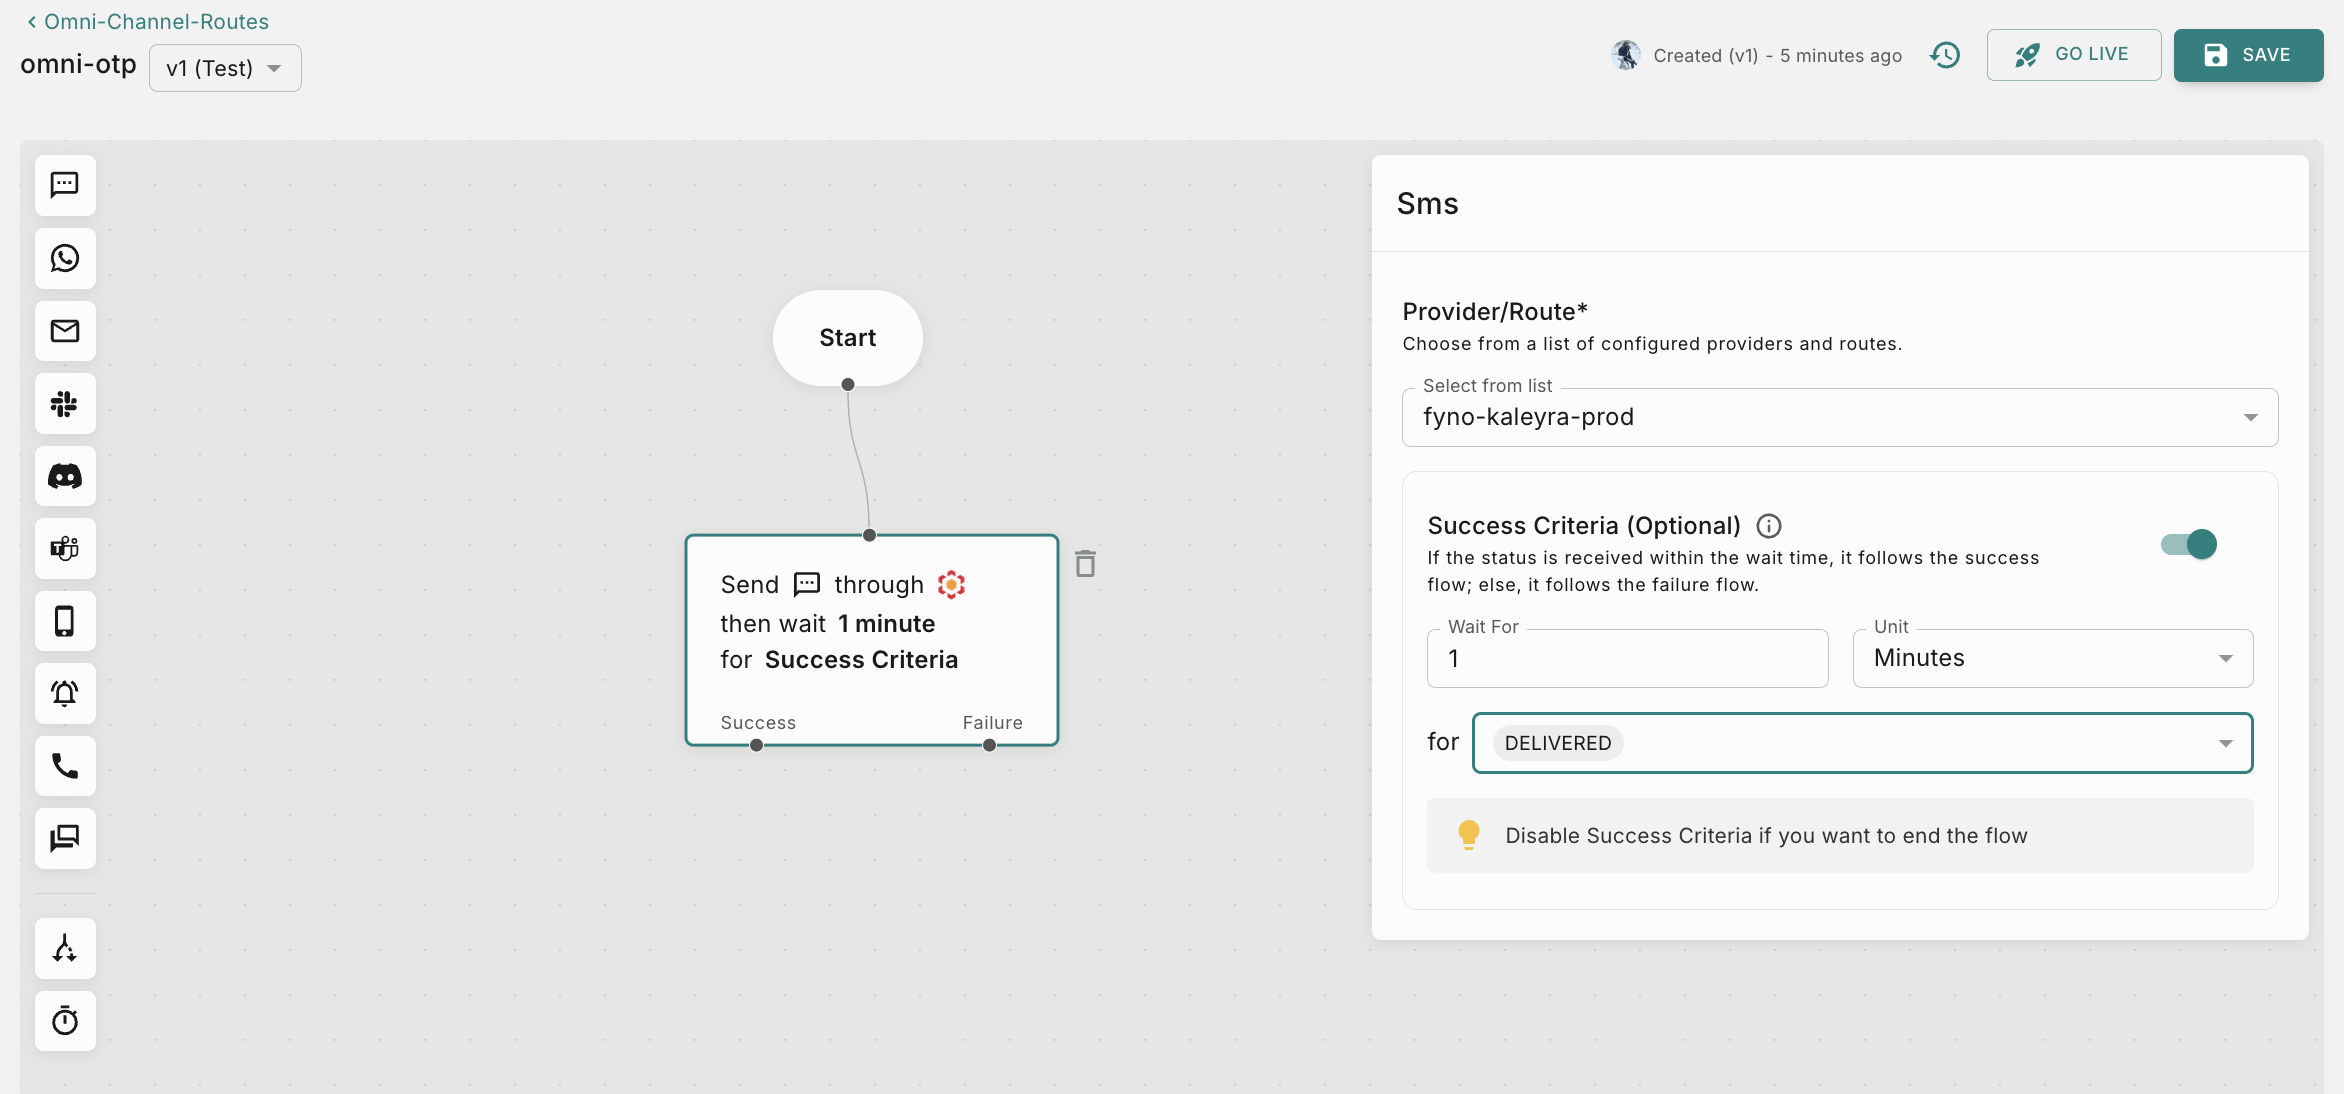Add a Slack channel node

pos(65,404)
